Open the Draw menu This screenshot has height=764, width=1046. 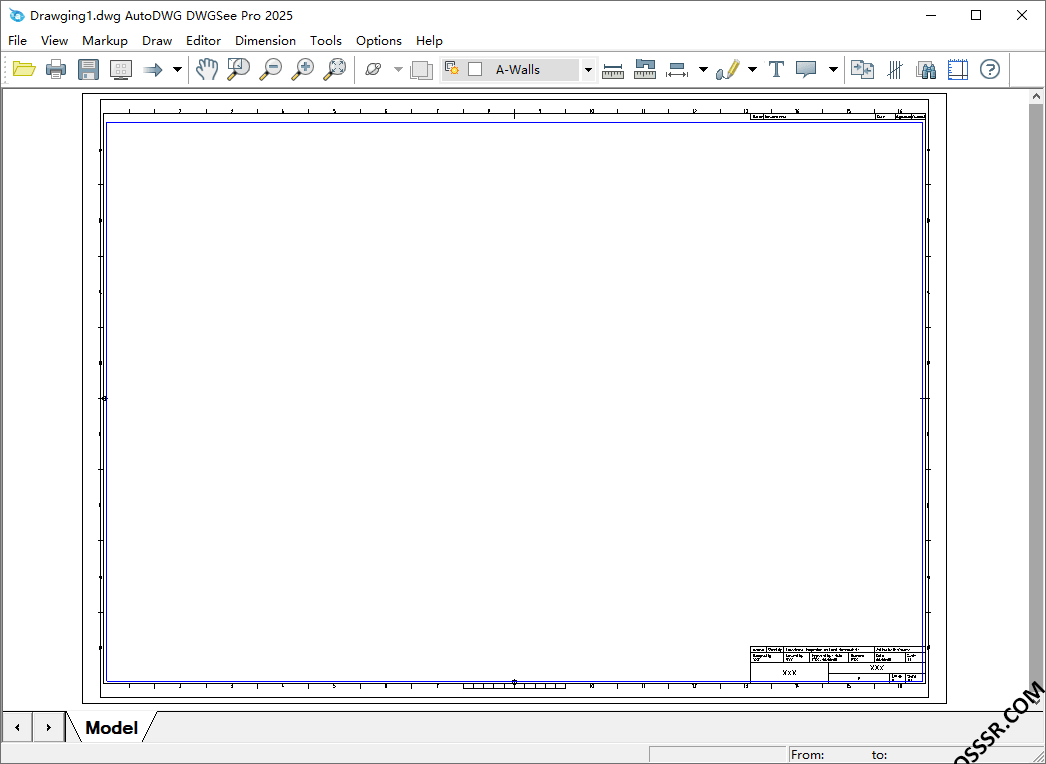(157, 41)
